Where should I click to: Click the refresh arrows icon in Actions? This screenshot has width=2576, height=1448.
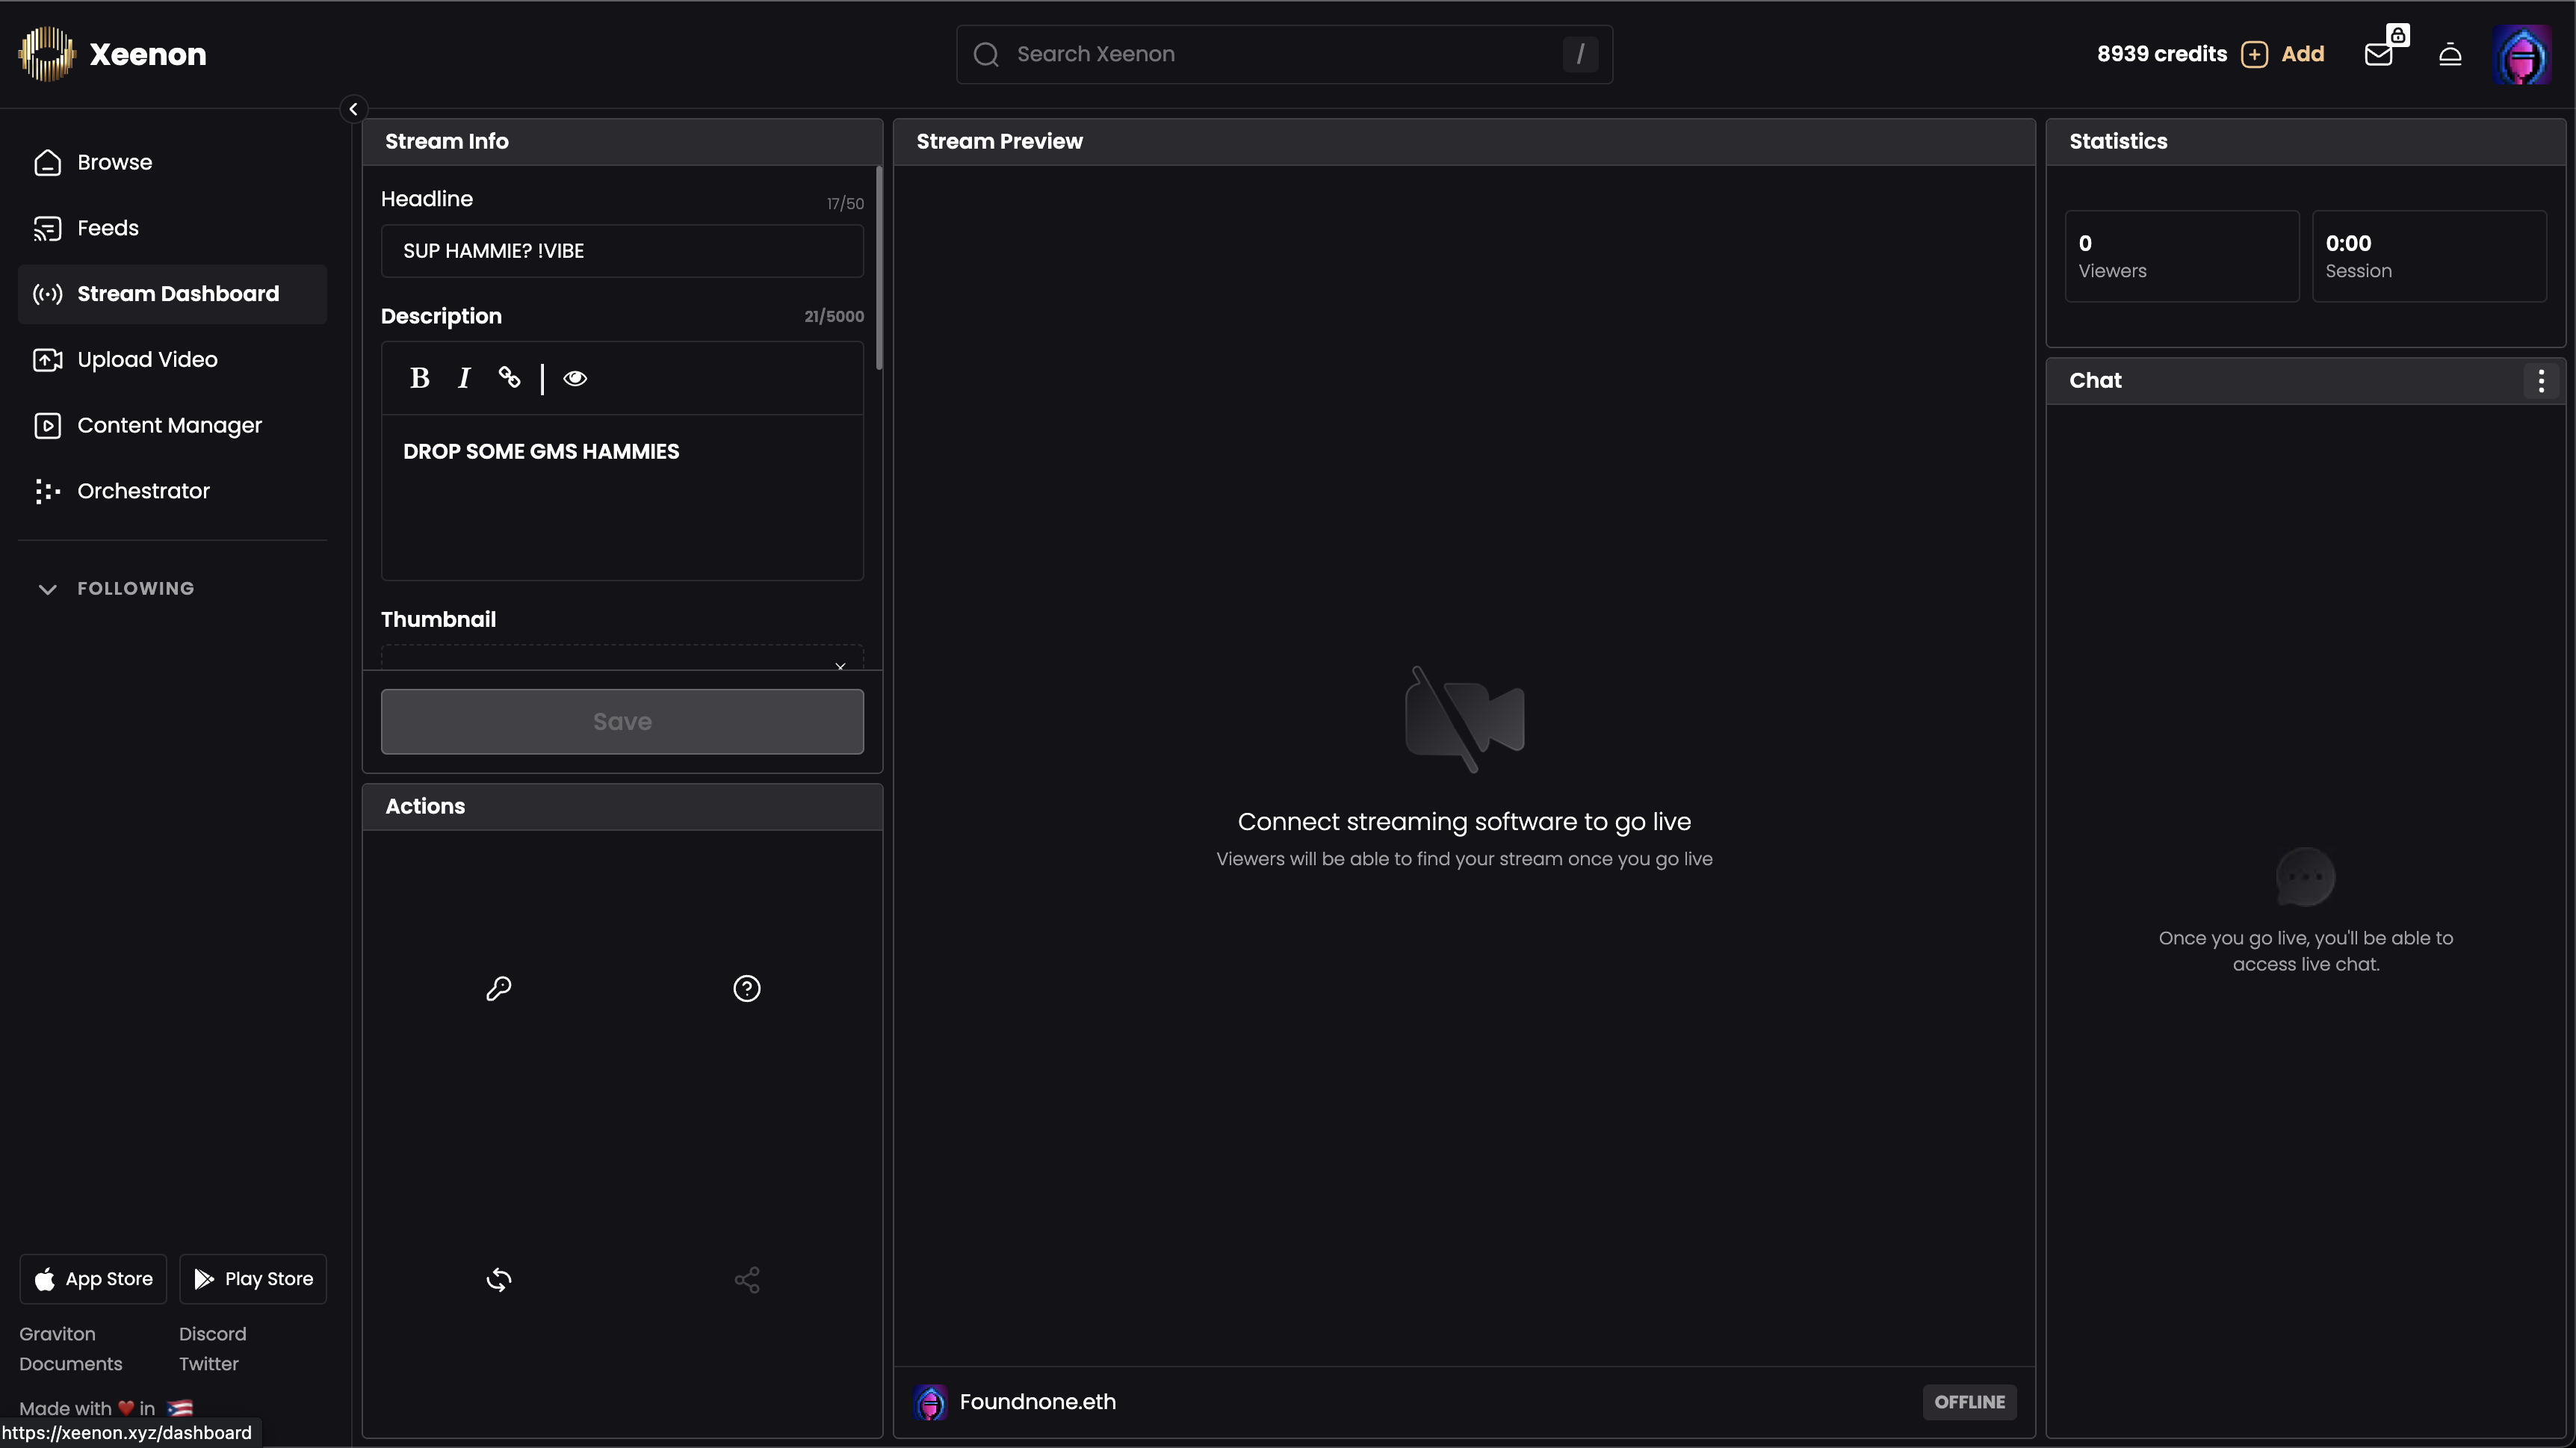[498, 1279]
